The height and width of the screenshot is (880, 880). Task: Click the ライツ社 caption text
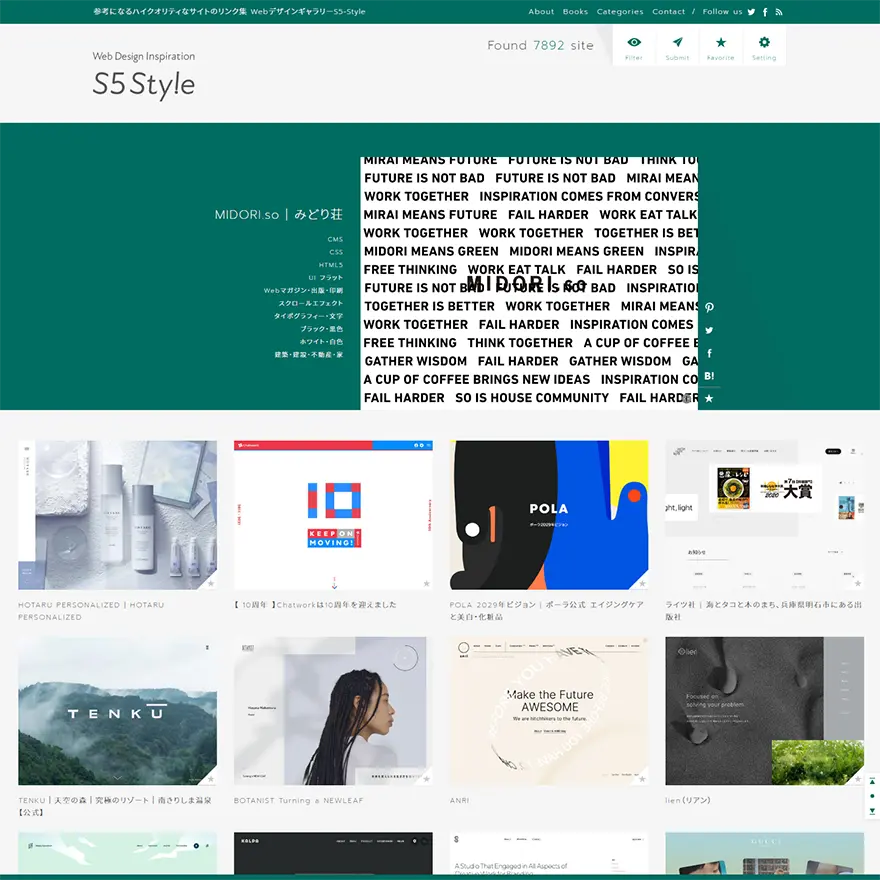[x=763, y=611]
